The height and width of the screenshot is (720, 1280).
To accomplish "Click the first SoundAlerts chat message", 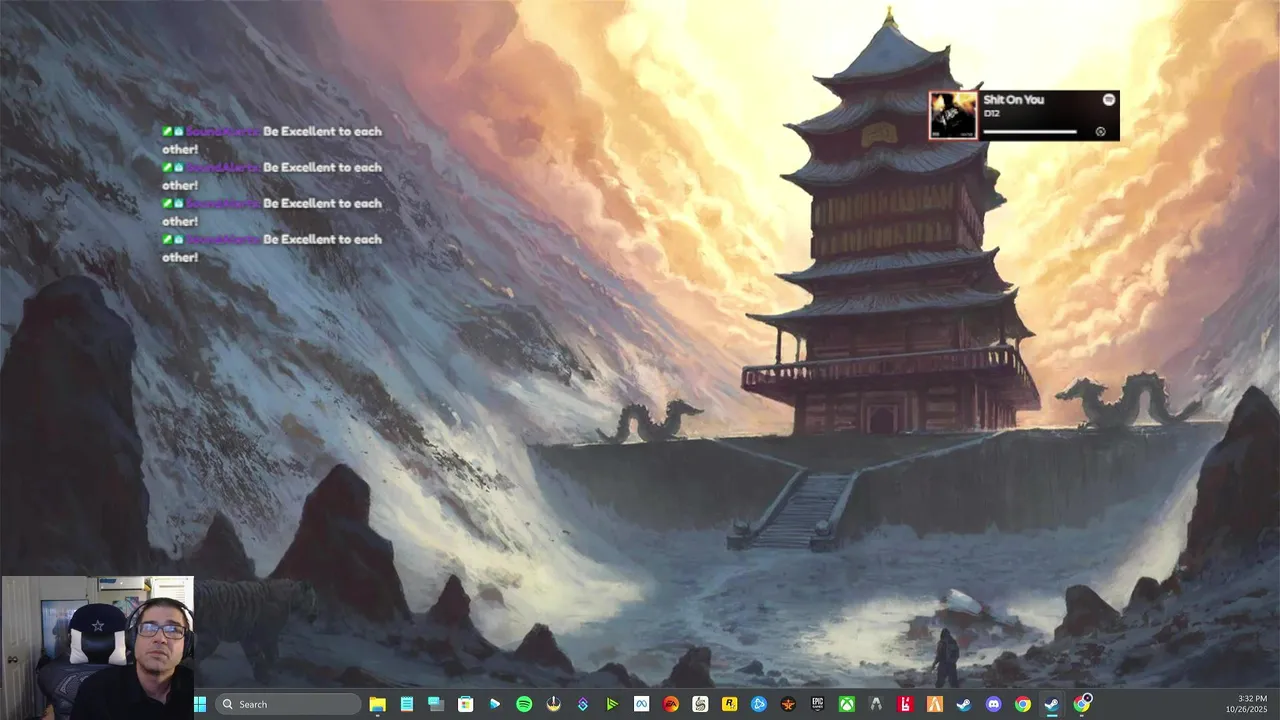I will pyautogui.click(x=272, y=140).
